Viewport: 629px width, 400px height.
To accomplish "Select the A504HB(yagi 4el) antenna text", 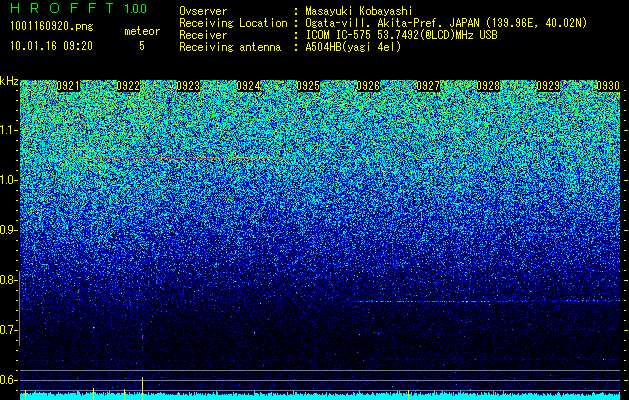I will pos(353,47).
